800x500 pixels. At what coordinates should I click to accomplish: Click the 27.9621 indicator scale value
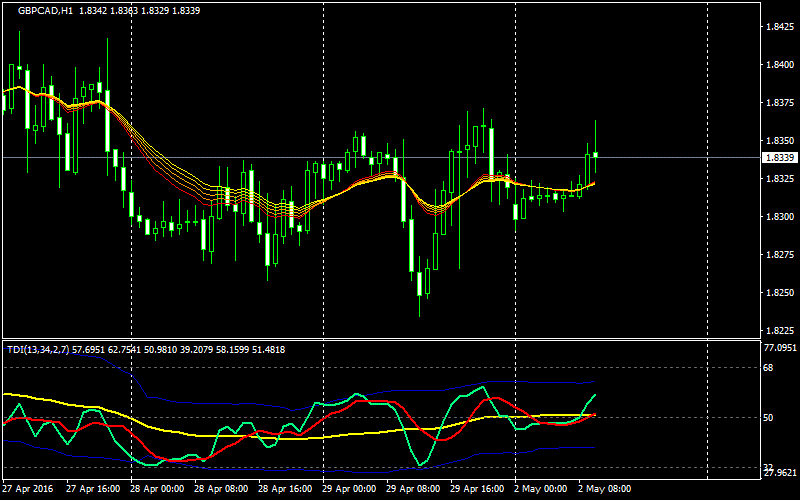[781, 472]
